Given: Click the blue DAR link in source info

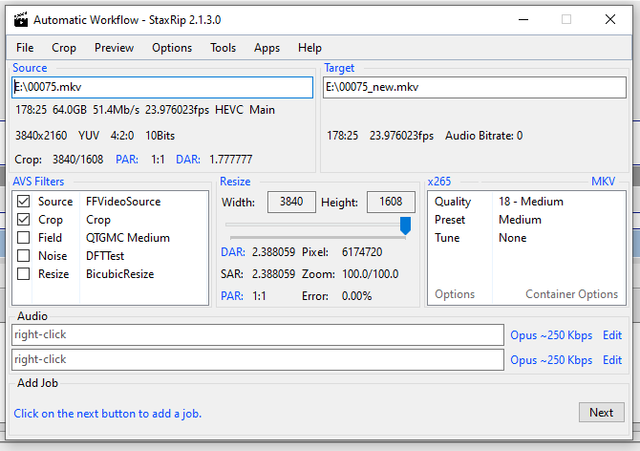Looking at the screenshot, I should [188, 159].
